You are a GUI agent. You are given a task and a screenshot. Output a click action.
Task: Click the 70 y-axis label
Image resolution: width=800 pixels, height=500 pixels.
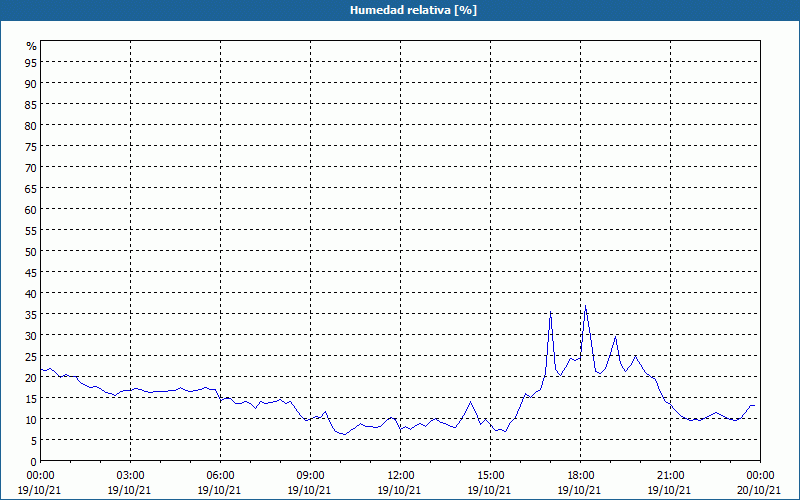(31, 167)
